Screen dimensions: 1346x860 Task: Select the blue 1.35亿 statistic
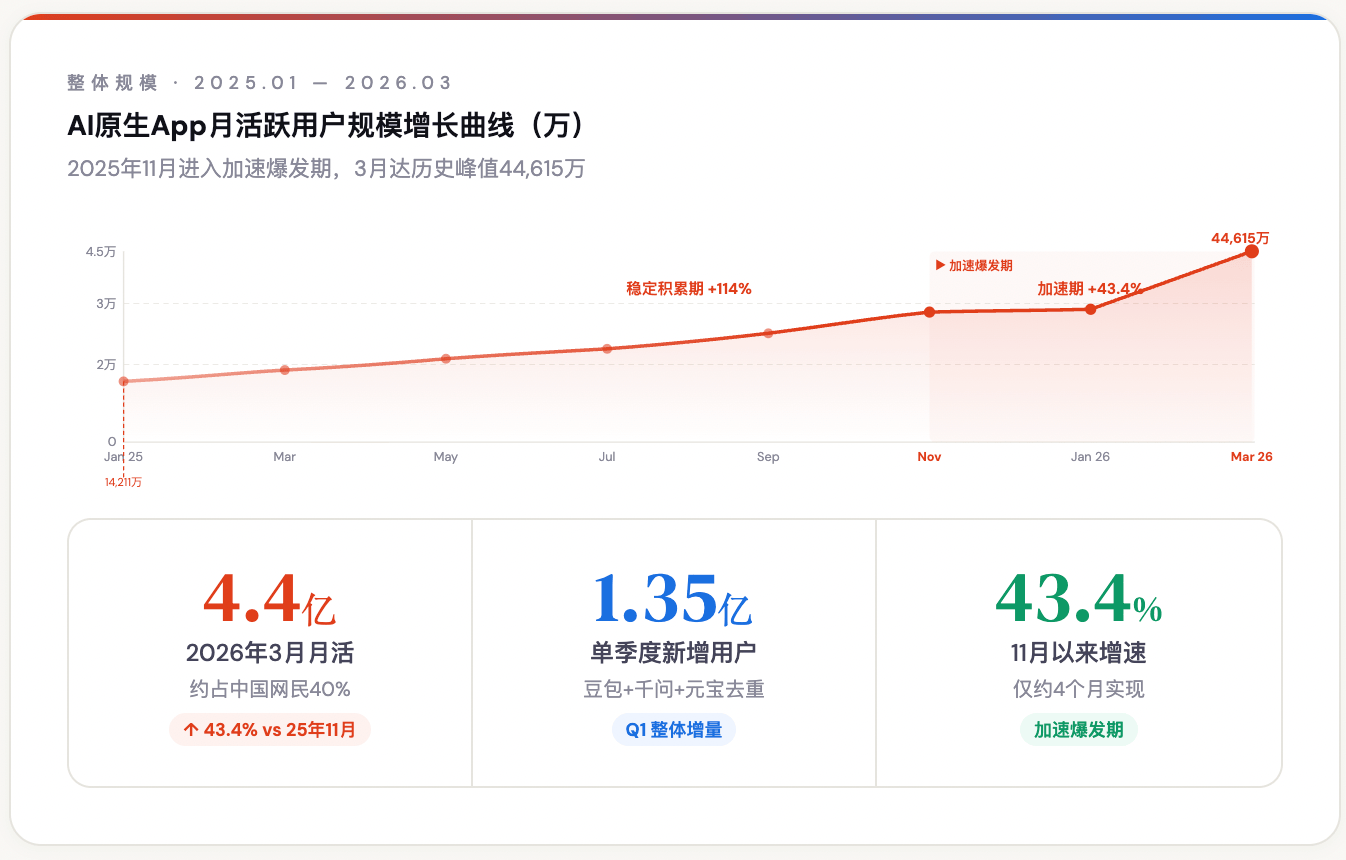[x=672, y=600]
